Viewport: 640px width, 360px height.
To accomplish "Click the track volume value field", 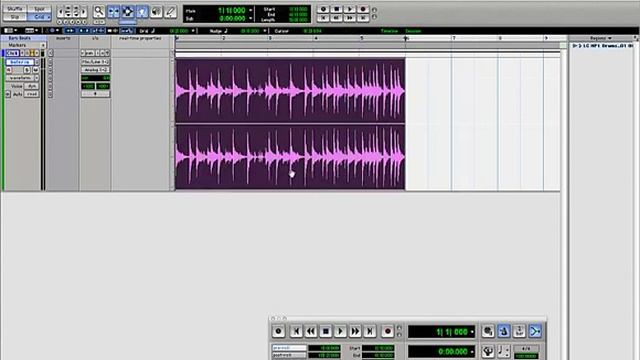I will (95, 78).
